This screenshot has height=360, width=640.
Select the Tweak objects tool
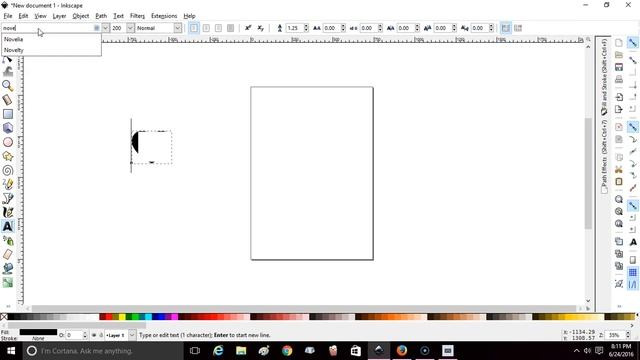point(7,71)
